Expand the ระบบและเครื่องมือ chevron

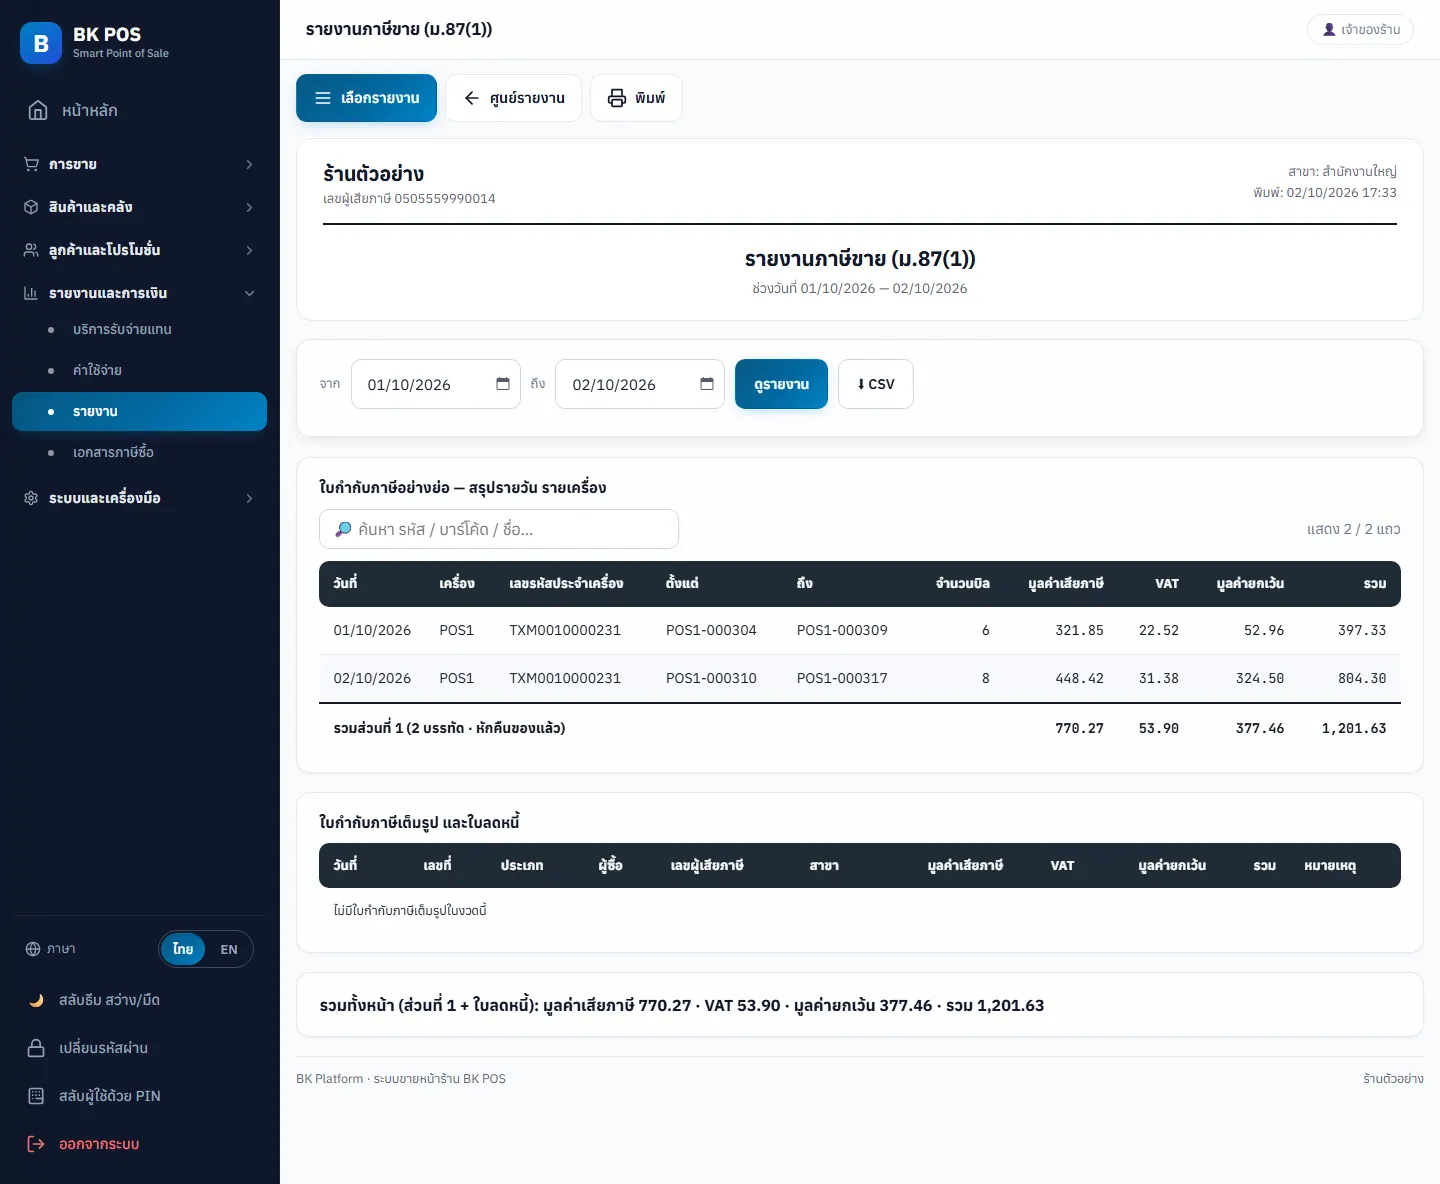coord(249,498)
